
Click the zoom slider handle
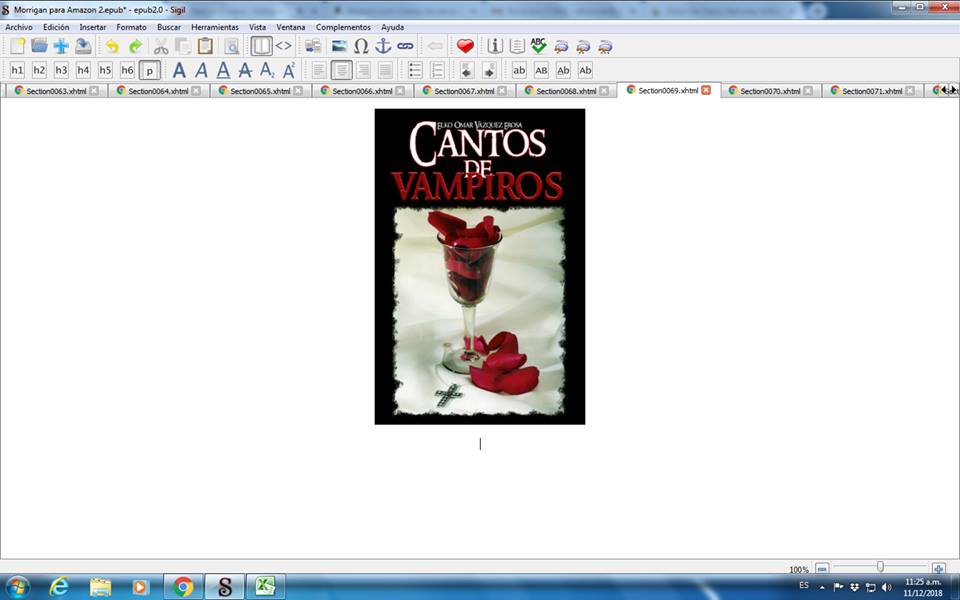[880, 567]
